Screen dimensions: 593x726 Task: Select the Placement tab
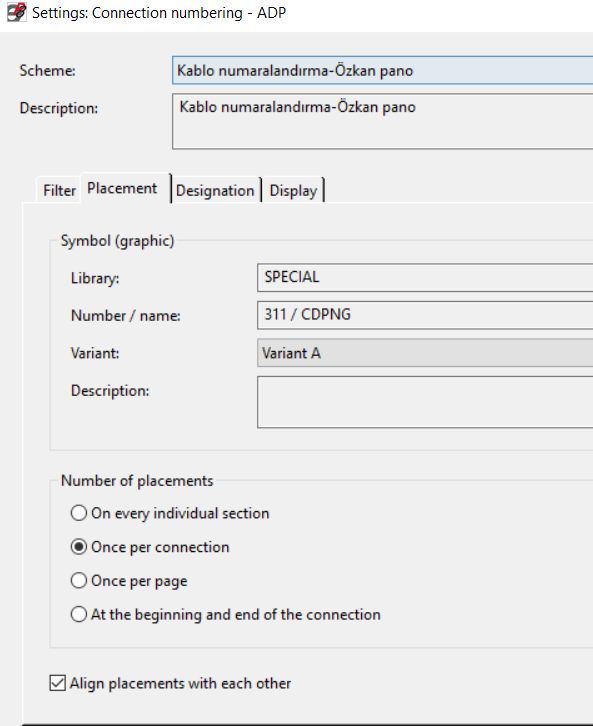point(122,188)
